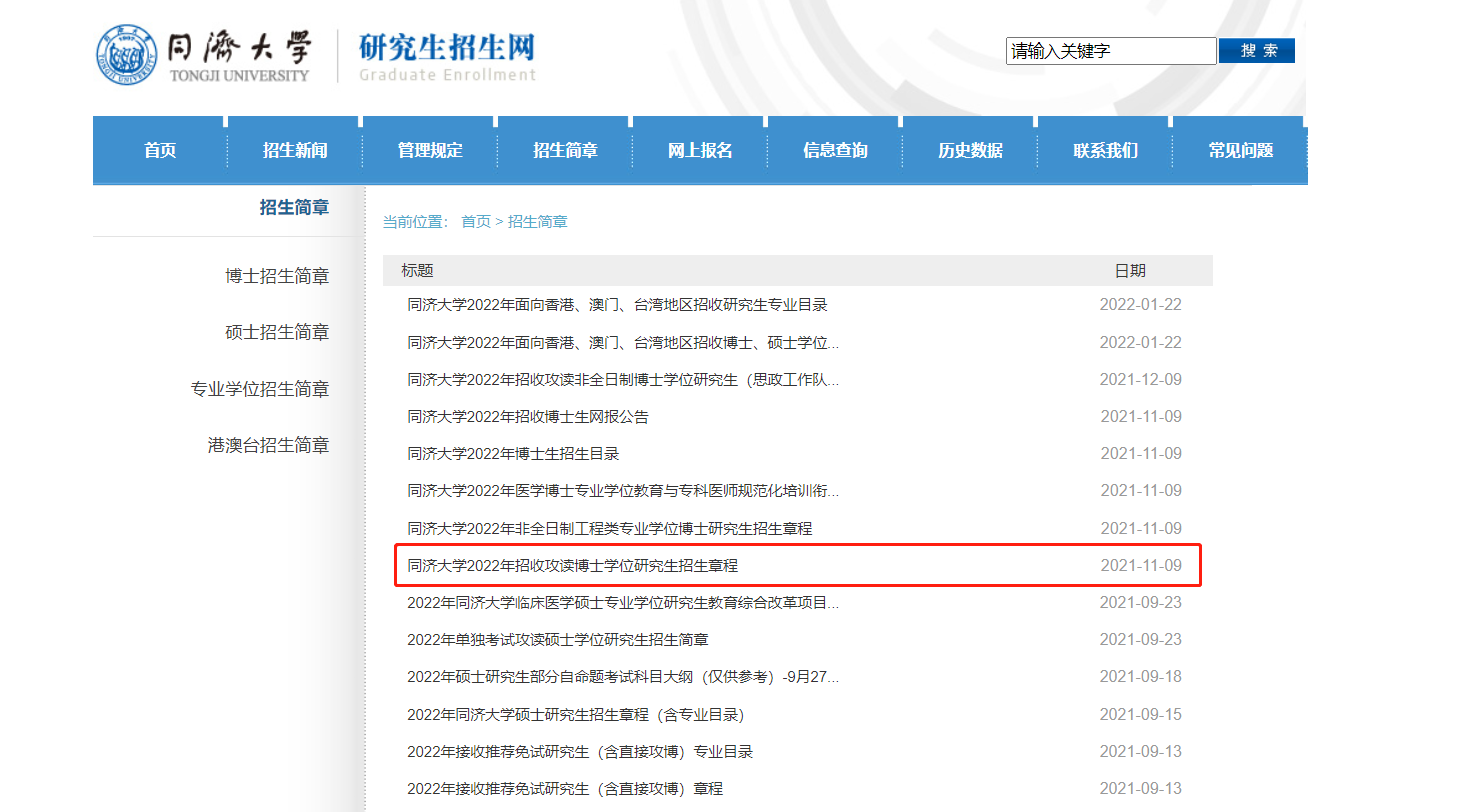Click the 2021-09-15 date cell
This screenshot has height=812, width=1484.
coord(1141,715)
